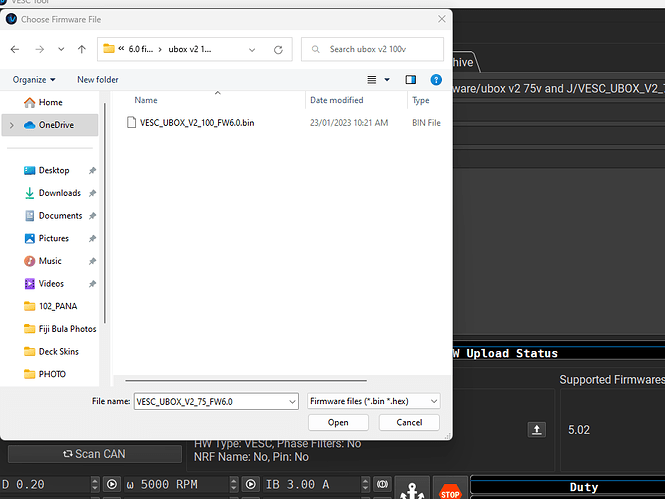Open file dialog help

coord(436,80)
